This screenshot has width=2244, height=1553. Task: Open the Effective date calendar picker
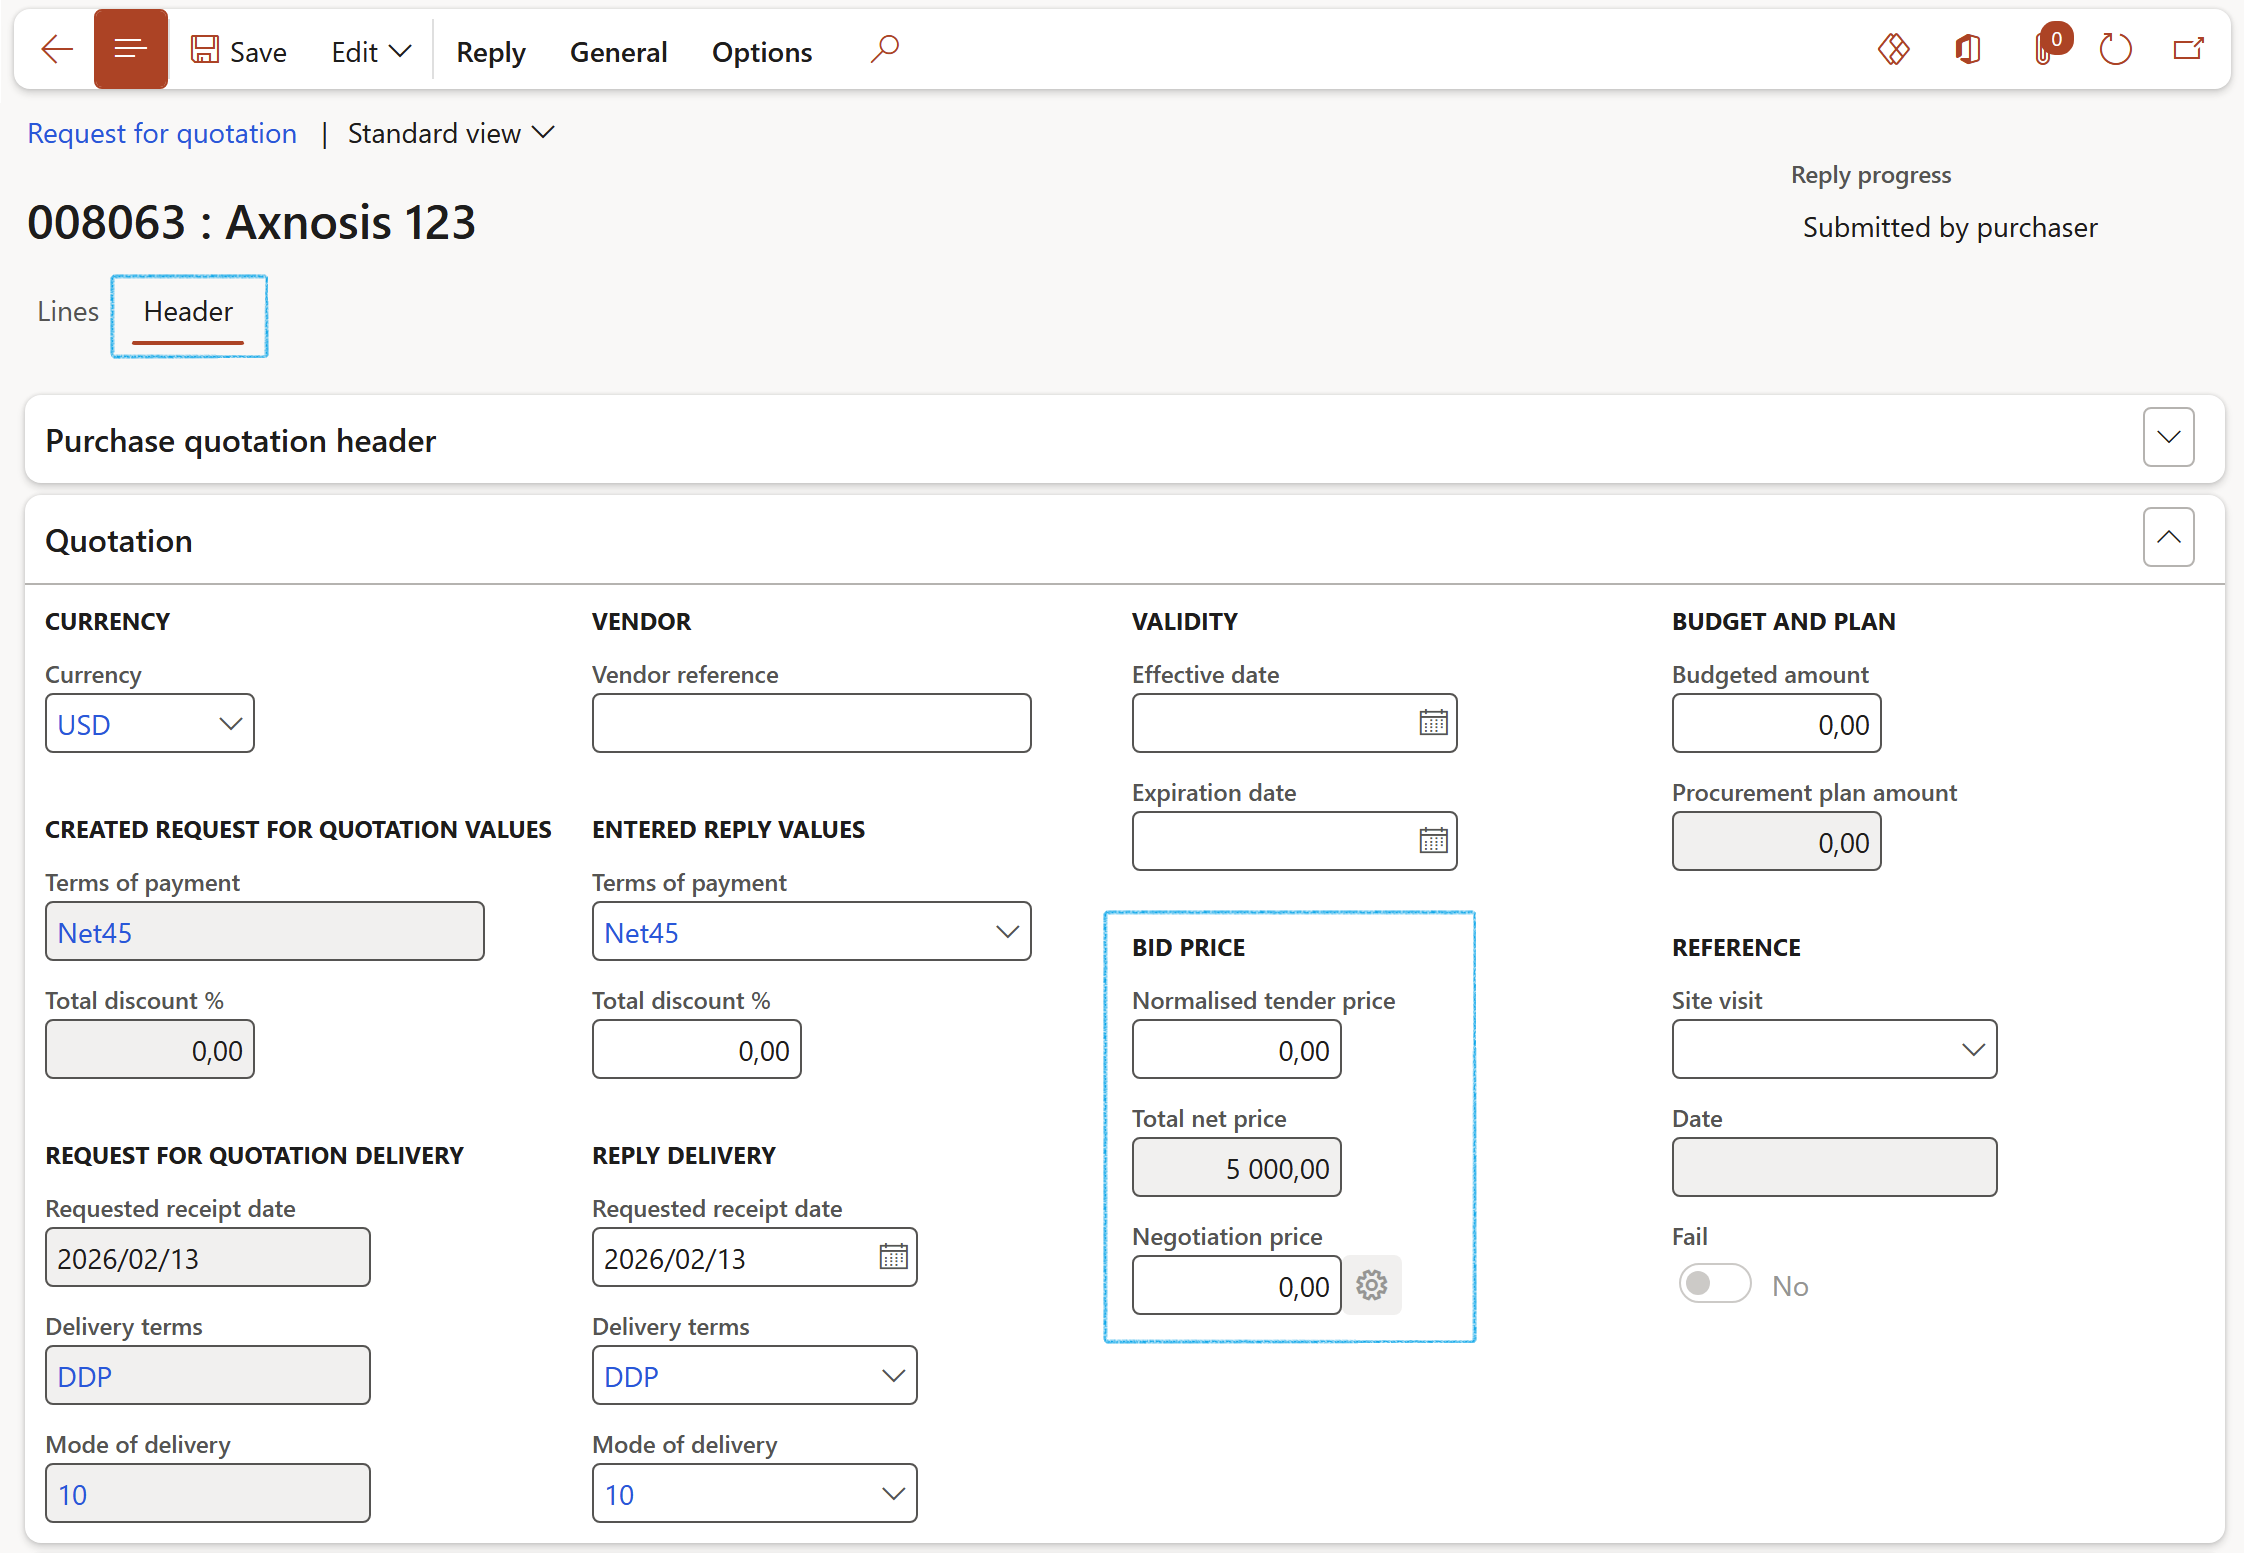point(1432,723)
